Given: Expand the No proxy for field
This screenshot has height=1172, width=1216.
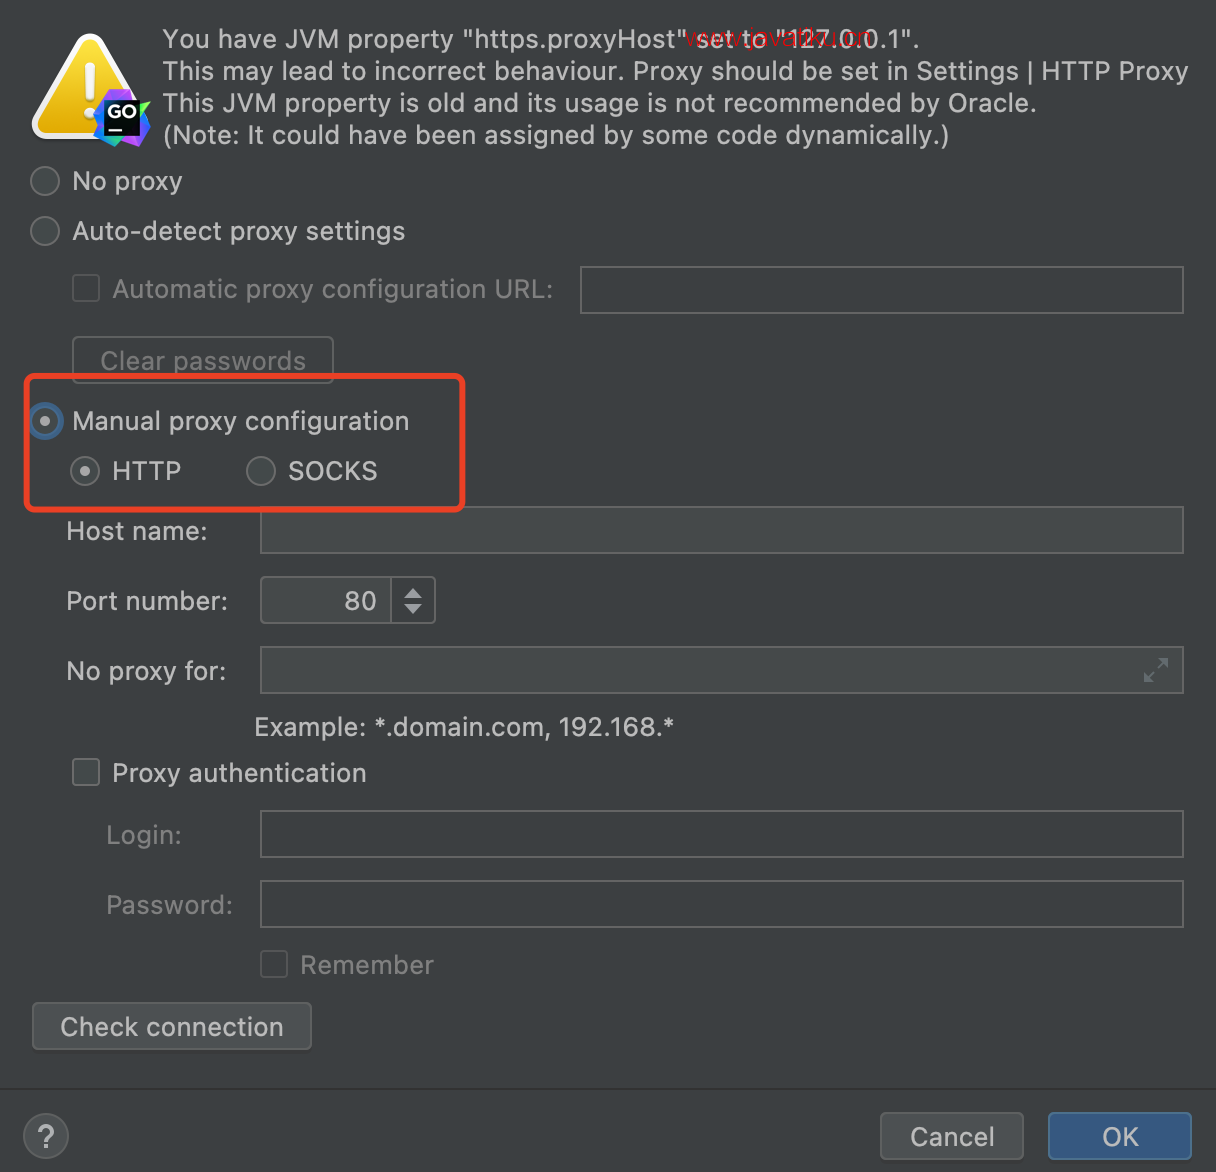Looking at the screenshot, I should [1156, 670].
